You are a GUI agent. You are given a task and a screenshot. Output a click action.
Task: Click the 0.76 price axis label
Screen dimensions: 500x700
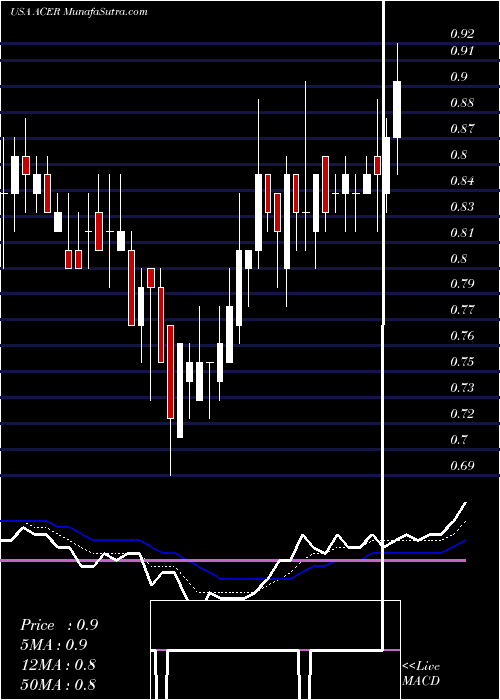pos(462,336)
